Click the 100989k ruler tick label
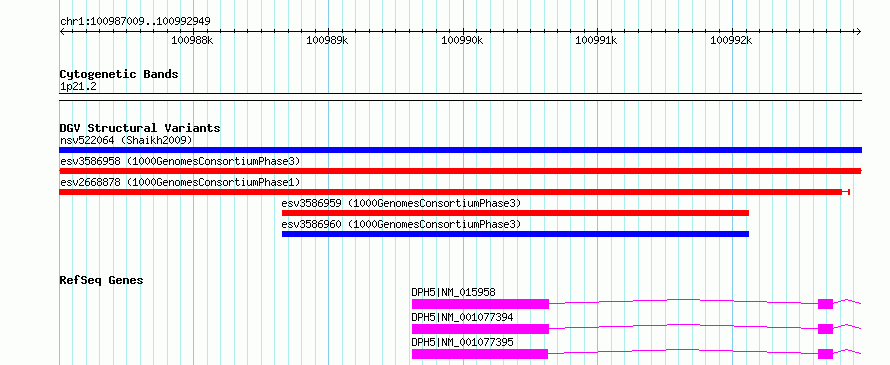 [x=327, y=40]
